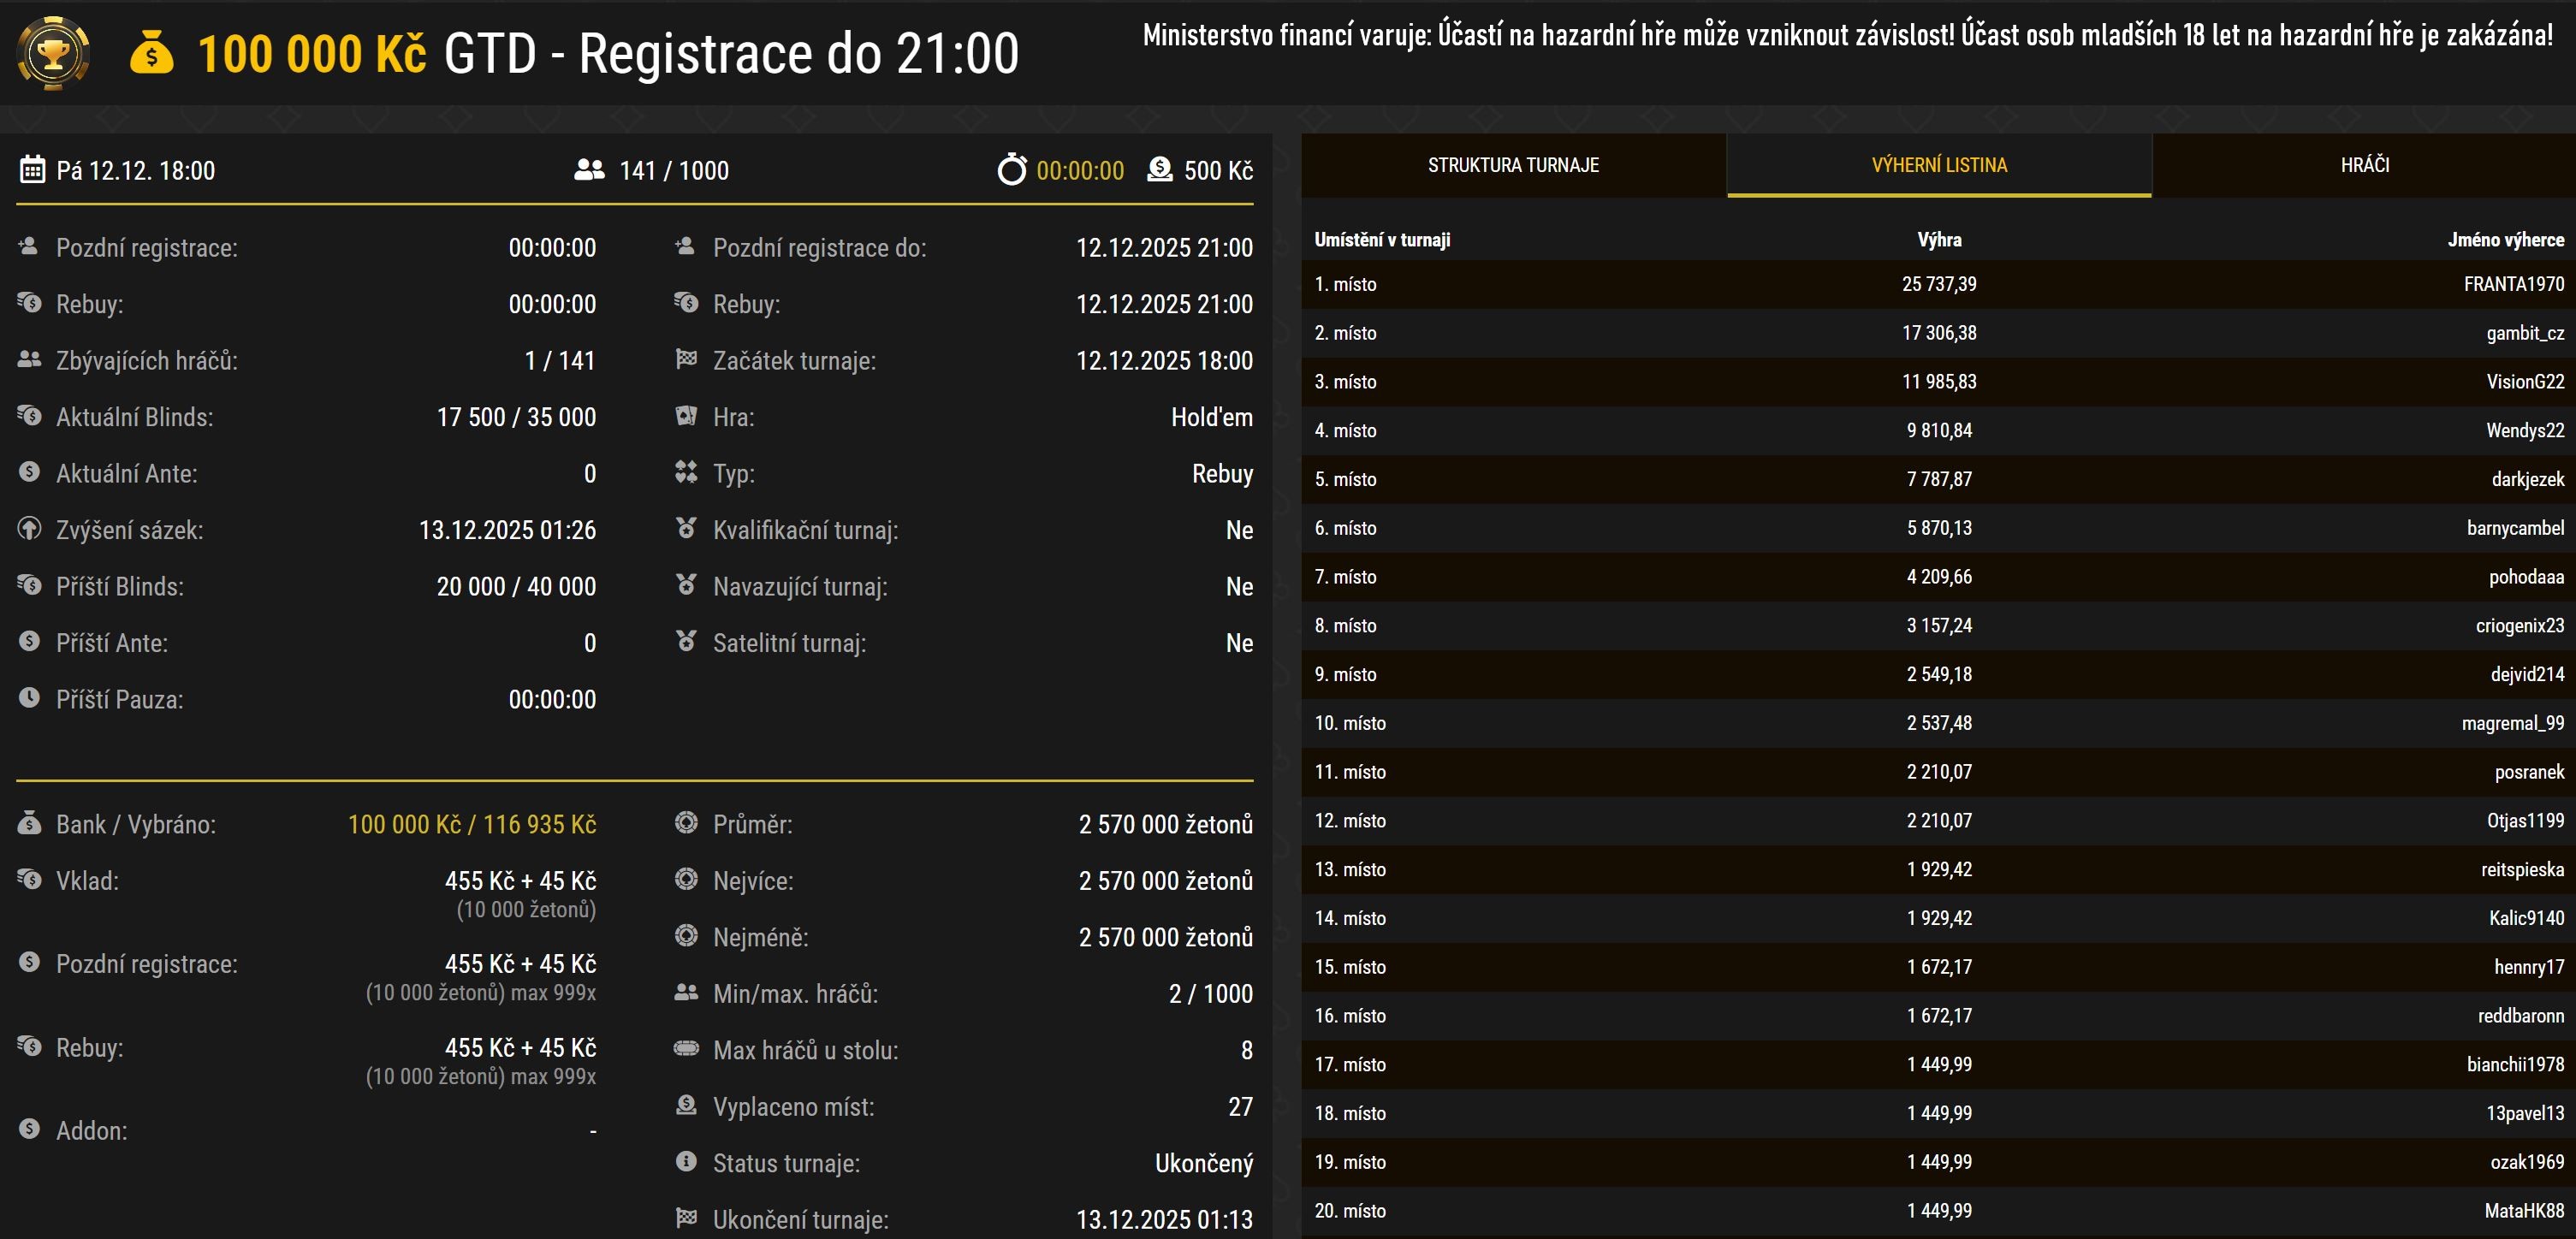Click player name bianchii1978
This screenshot has height=1239, width=2576.
[x=2515, y=1064]
